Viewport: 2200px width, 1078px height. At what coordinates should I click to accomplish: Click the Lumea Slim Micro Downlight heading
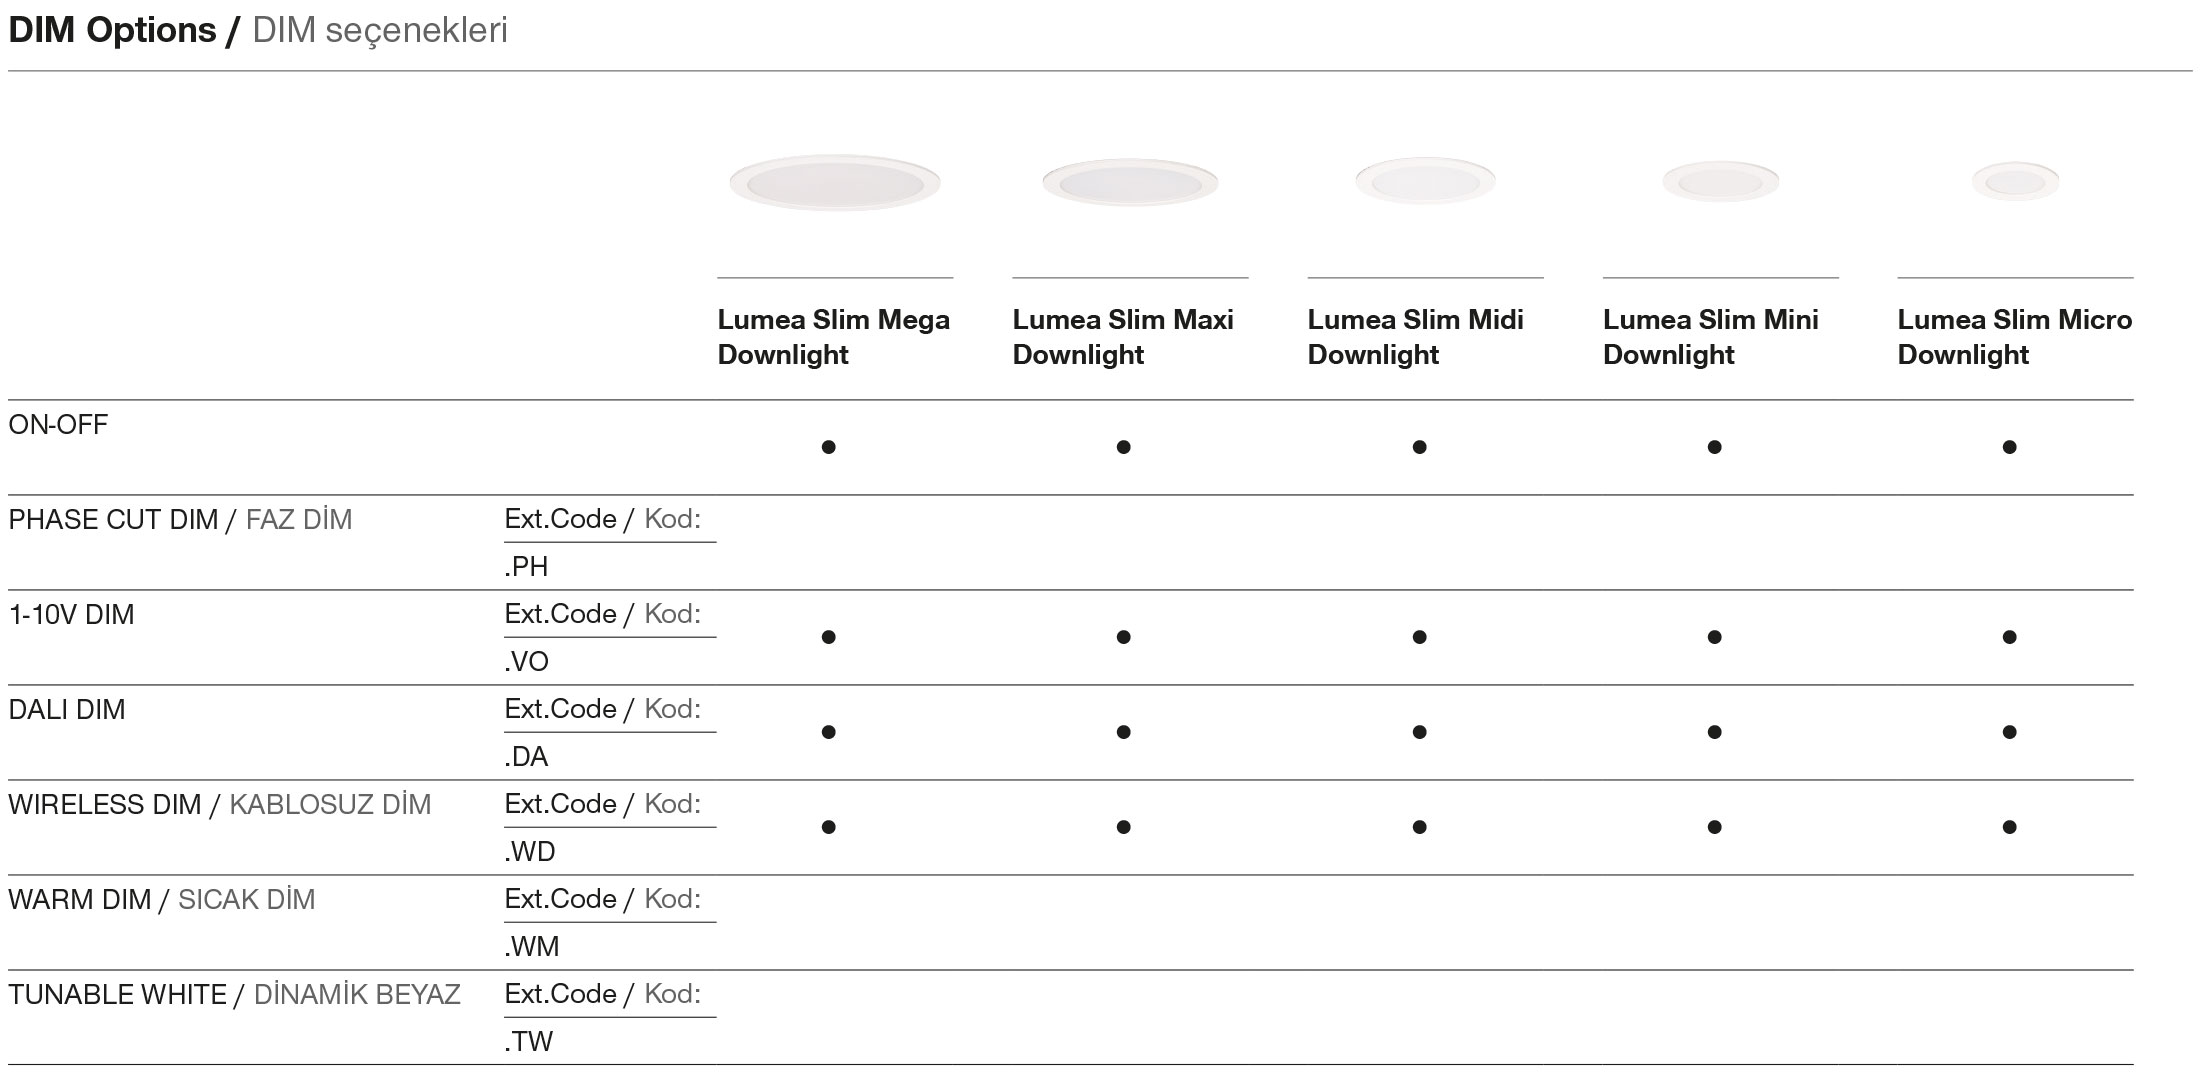pyautogui.click(x=2014, y=337)
